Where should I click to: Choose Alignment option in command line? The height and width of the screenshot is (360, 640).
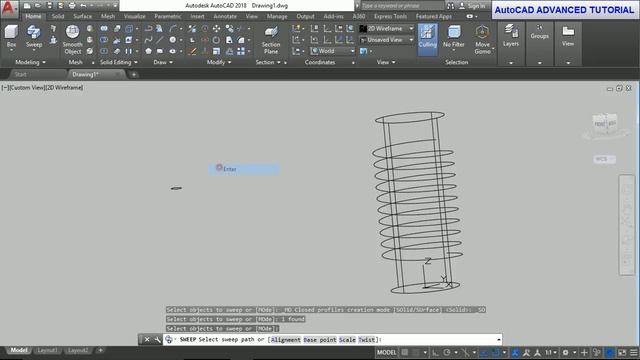pos(285,340)
